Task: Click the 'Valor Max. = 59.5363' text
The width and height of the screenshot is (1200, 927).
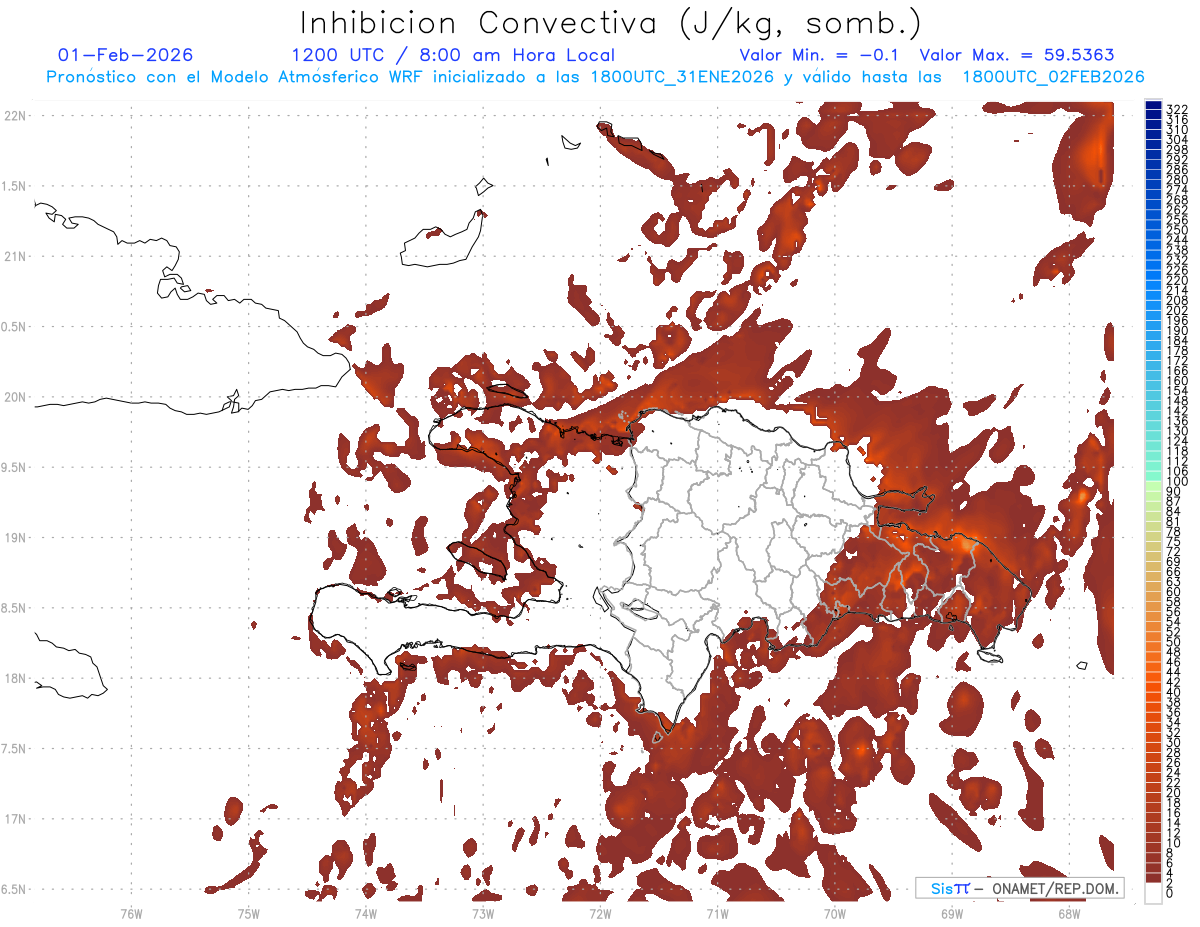Action: (x=1016, y=55)
